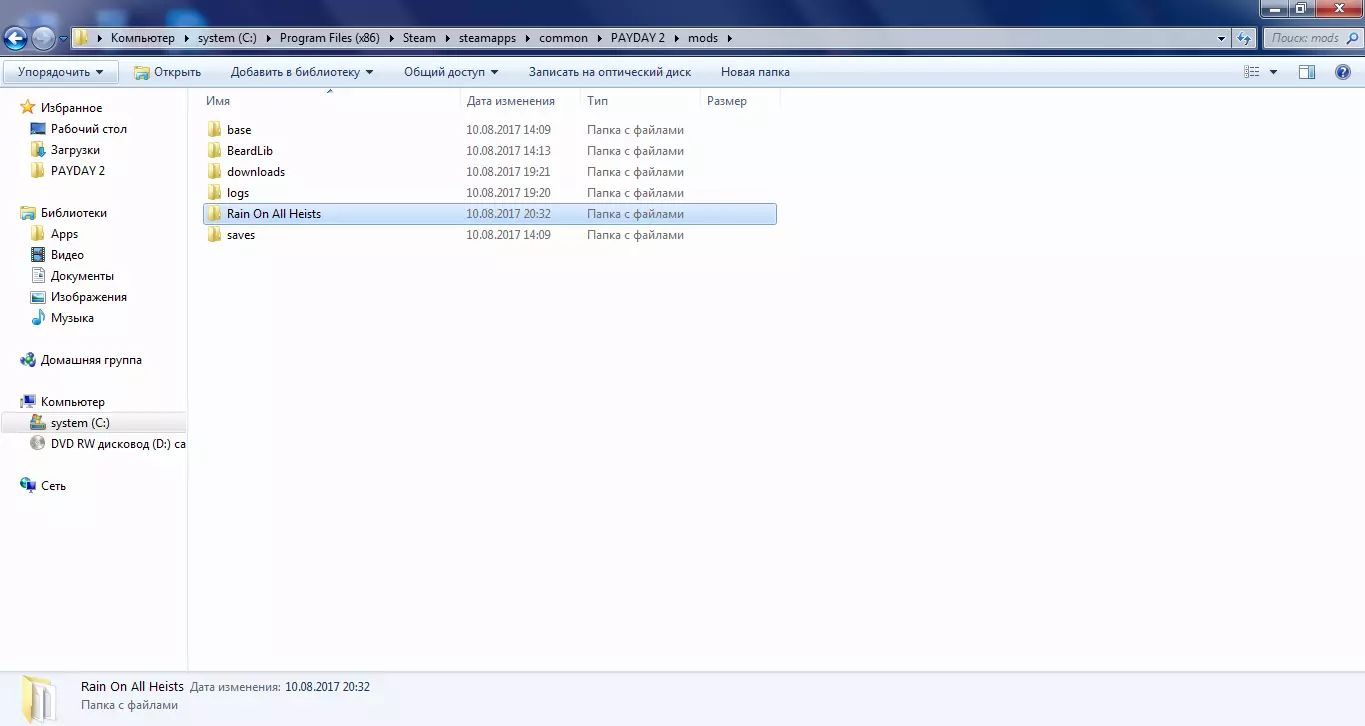
Task: Select the downloads folder icon
Action: [214, 172]
